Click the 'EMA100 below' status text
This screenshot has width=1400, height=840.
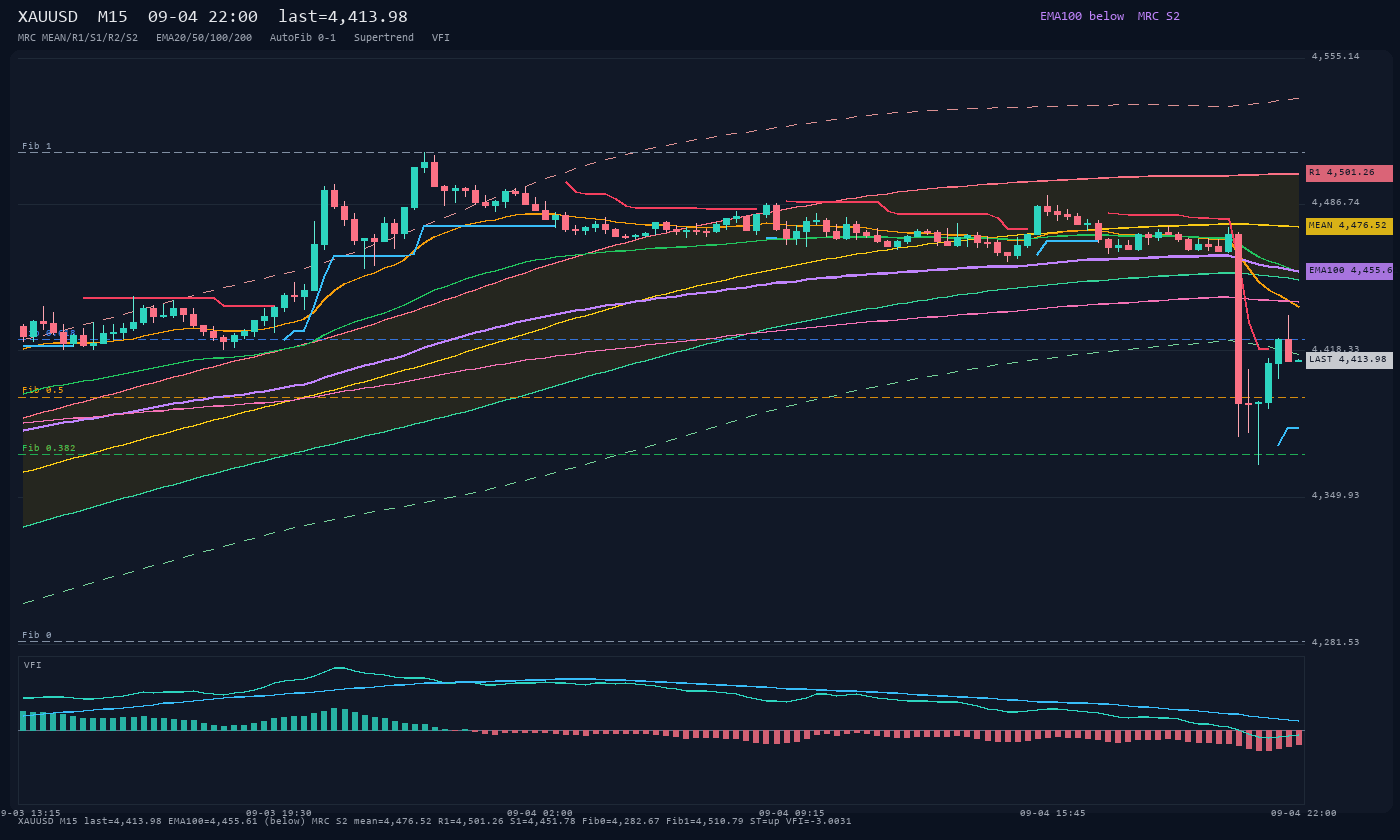coord(1082,16)
